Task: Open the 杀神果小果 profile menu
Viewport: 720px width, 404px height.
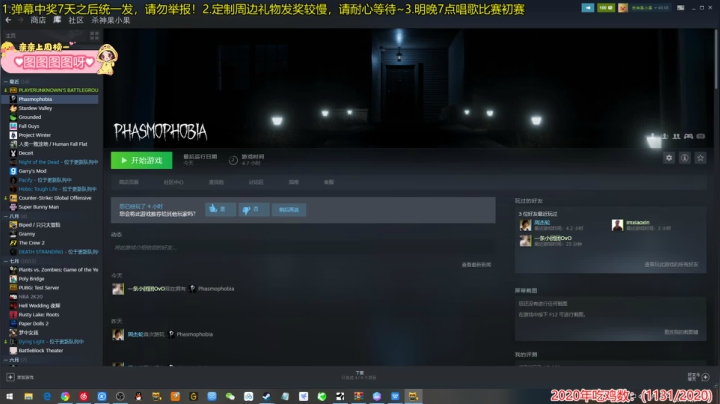Action: [x=111, y=20]
